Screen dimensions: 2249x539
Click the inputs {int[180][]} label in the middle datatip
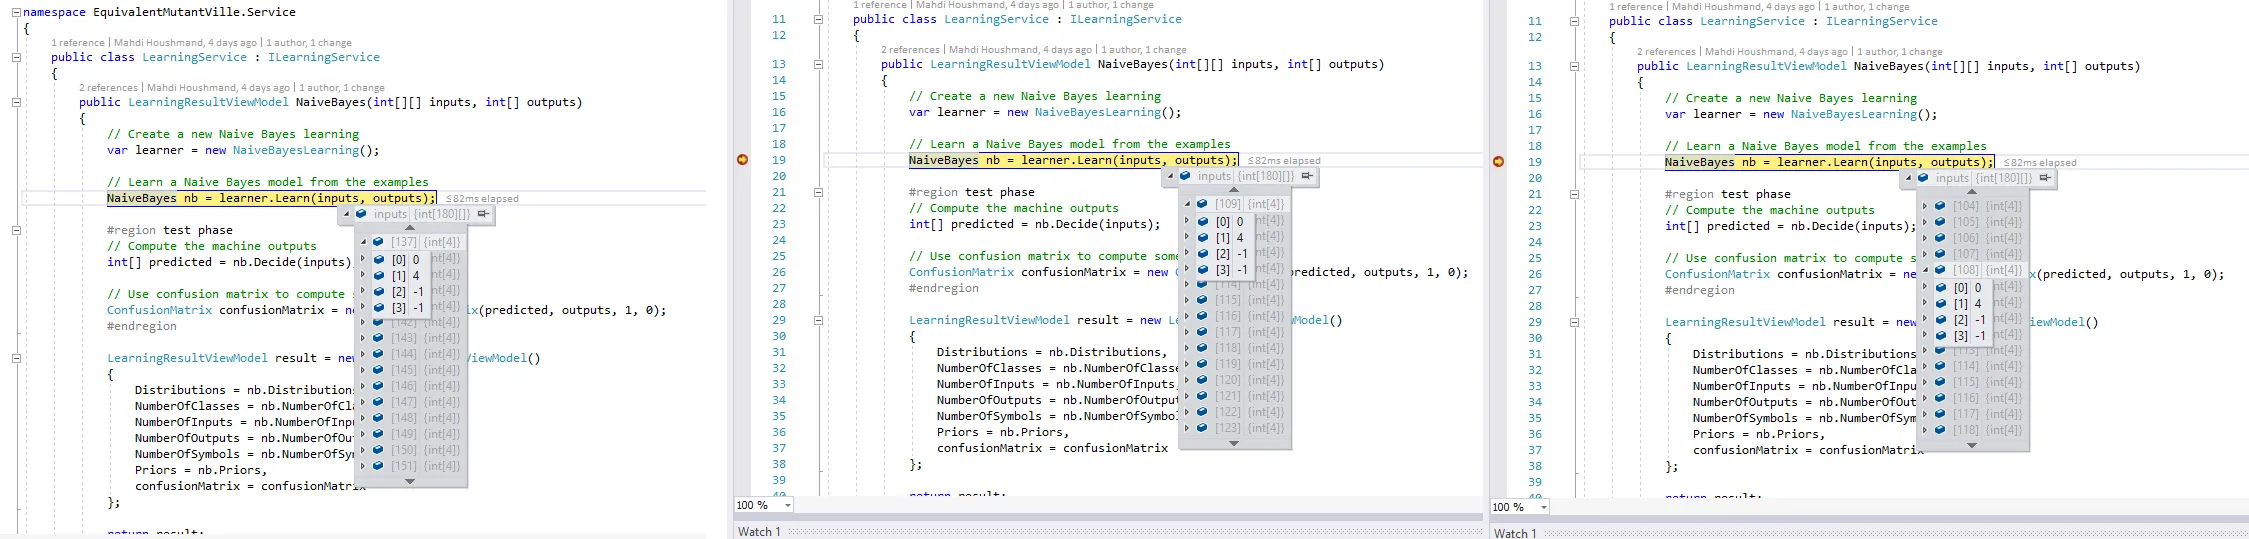pyautogui.click(x=1245, y=176)
